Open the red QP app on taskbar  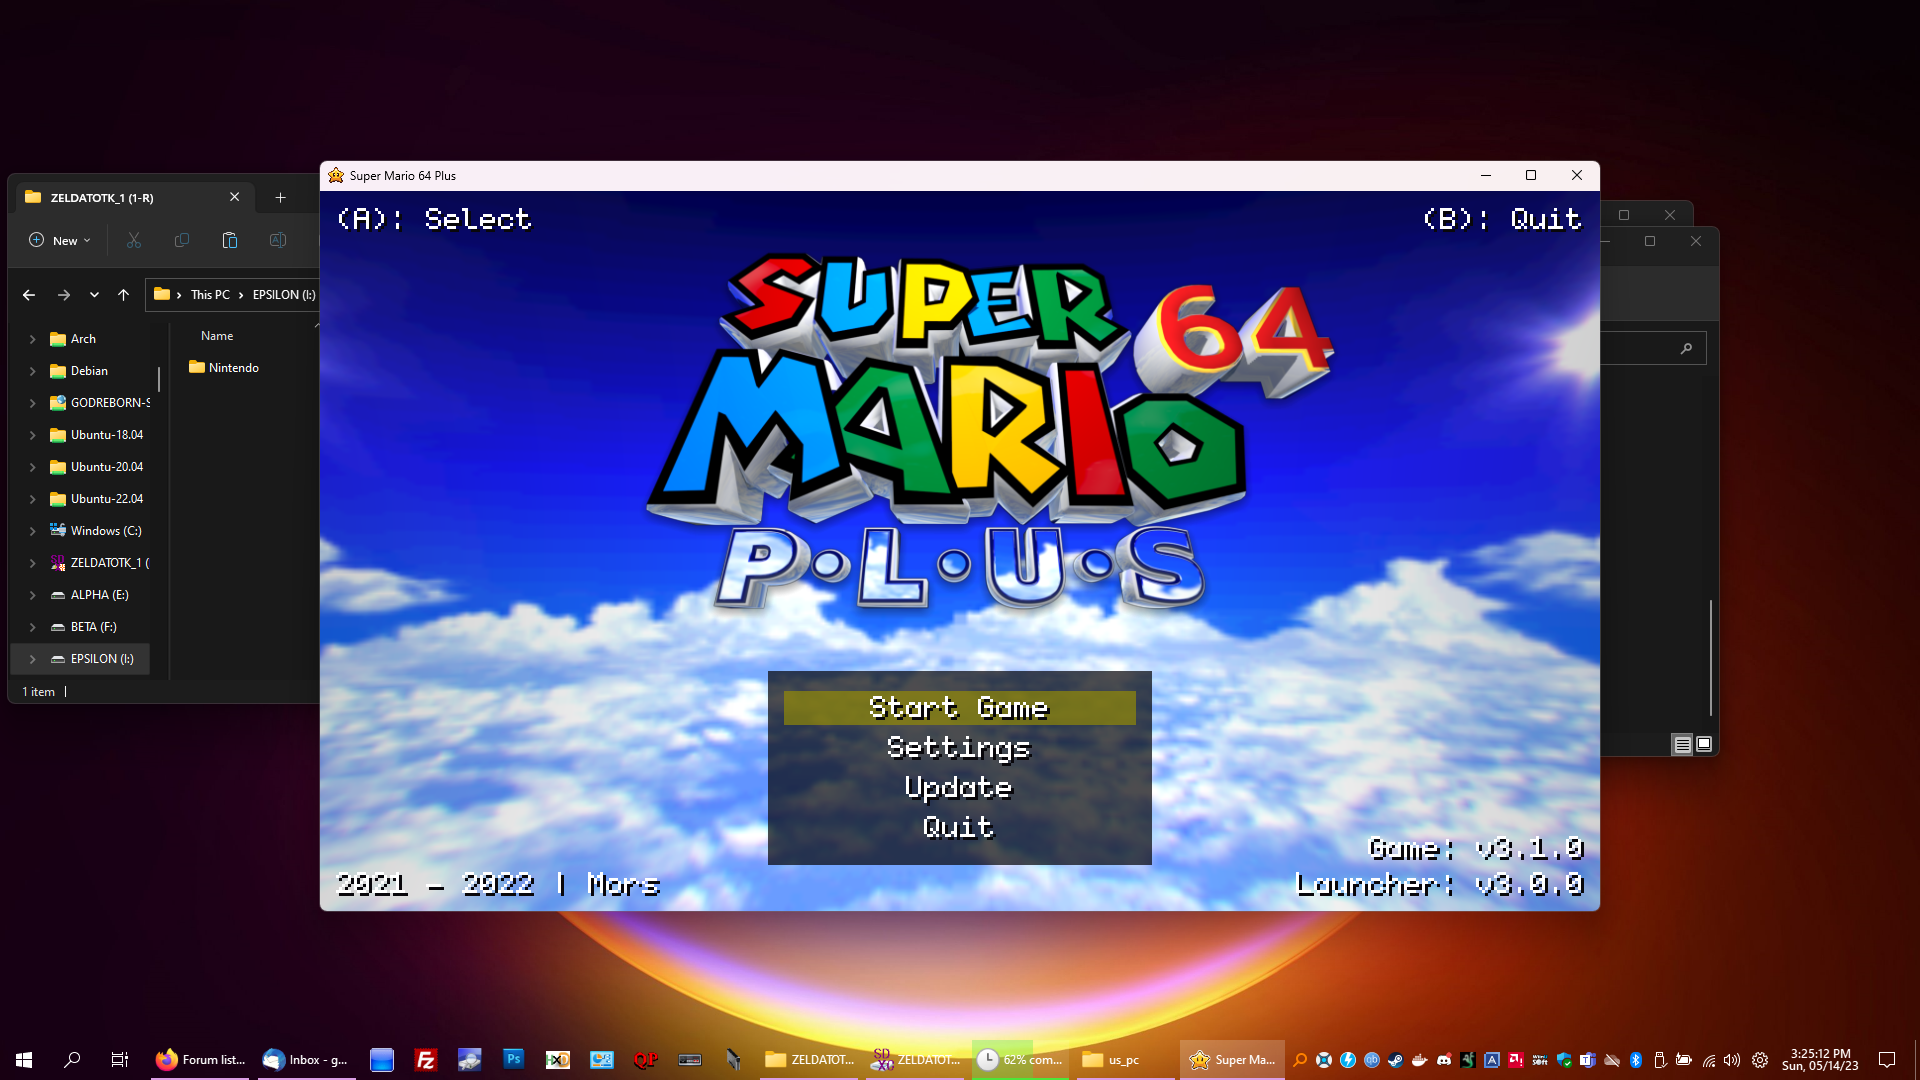[646, 1060]
